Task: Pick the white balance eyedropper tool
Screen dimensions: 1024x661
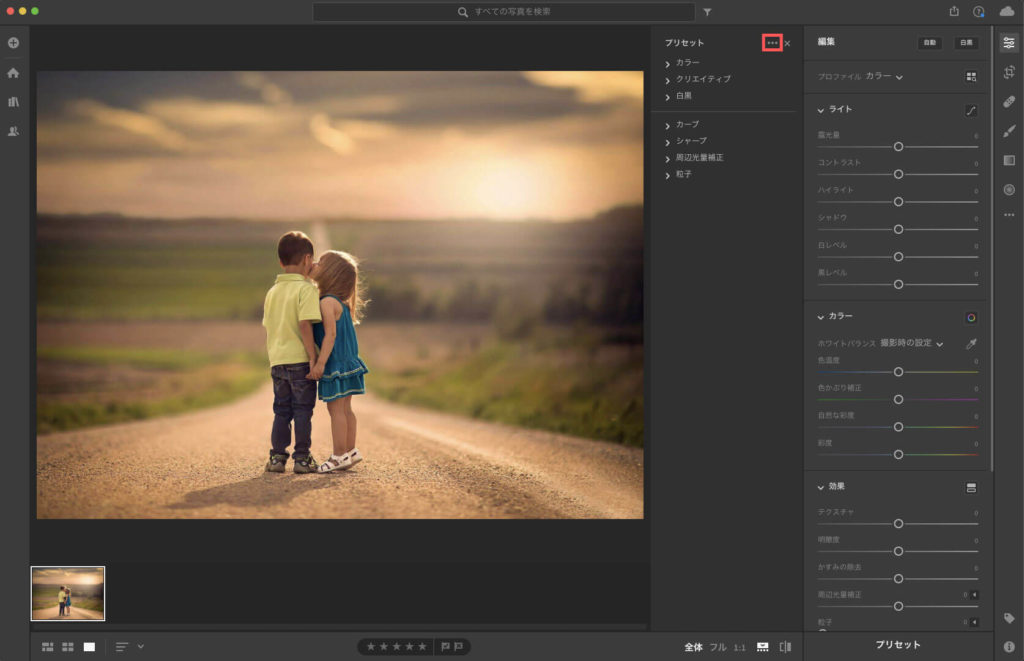Action: 971,344
